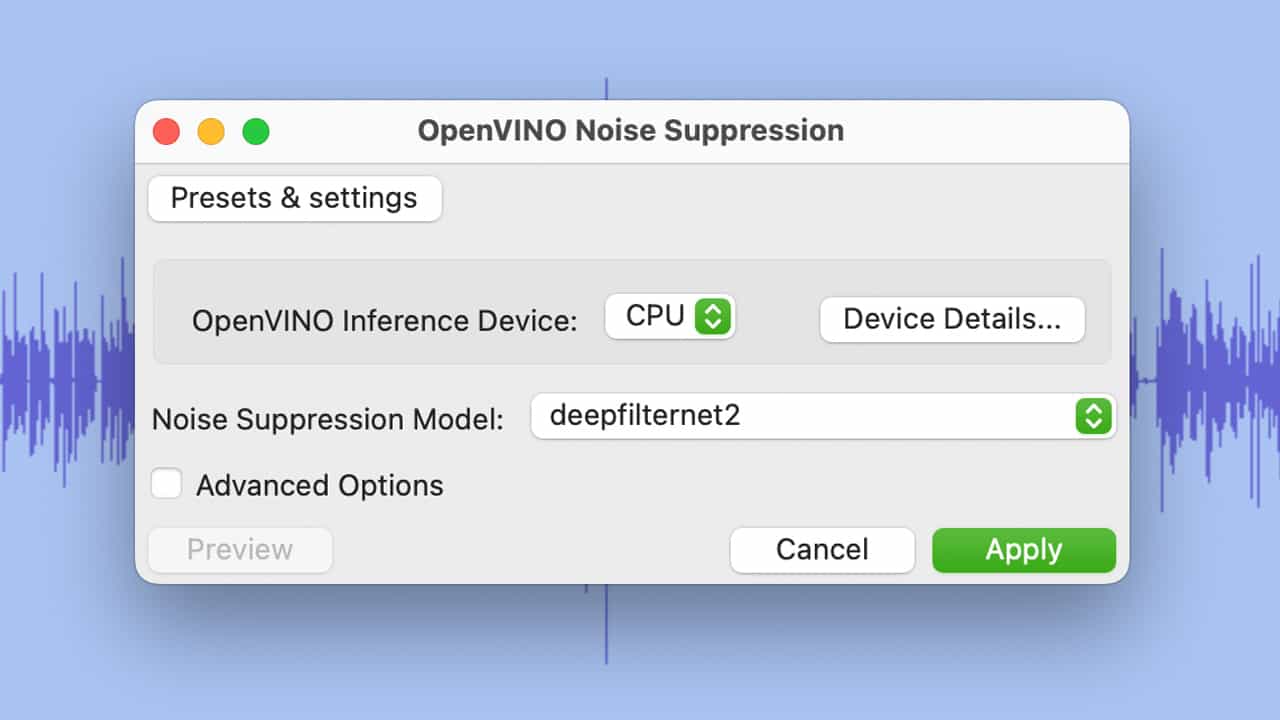This screenshot has width=1280, height=720.
Task: Click the green chevron of the model selector
Action: (x=1094, y=416)
